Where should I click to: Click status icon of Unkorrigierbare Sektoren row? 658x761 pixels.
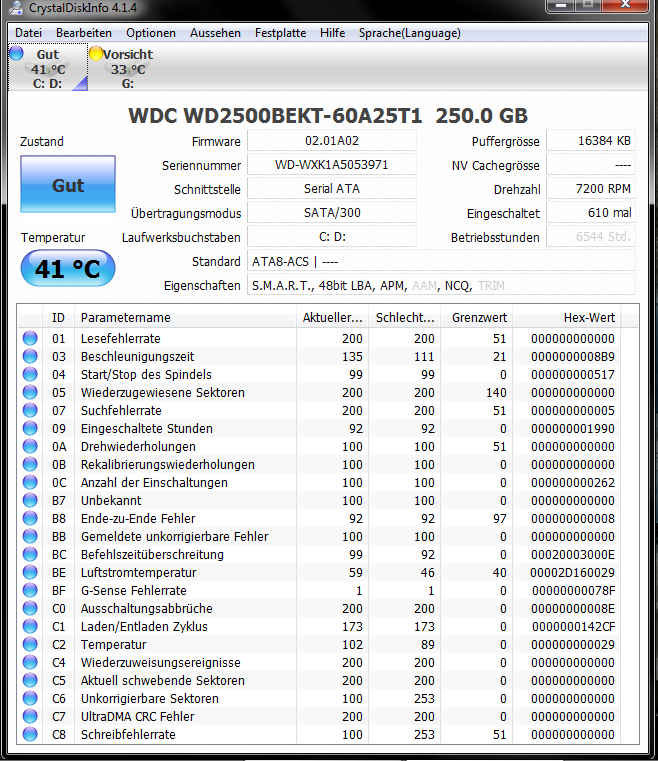30,697
